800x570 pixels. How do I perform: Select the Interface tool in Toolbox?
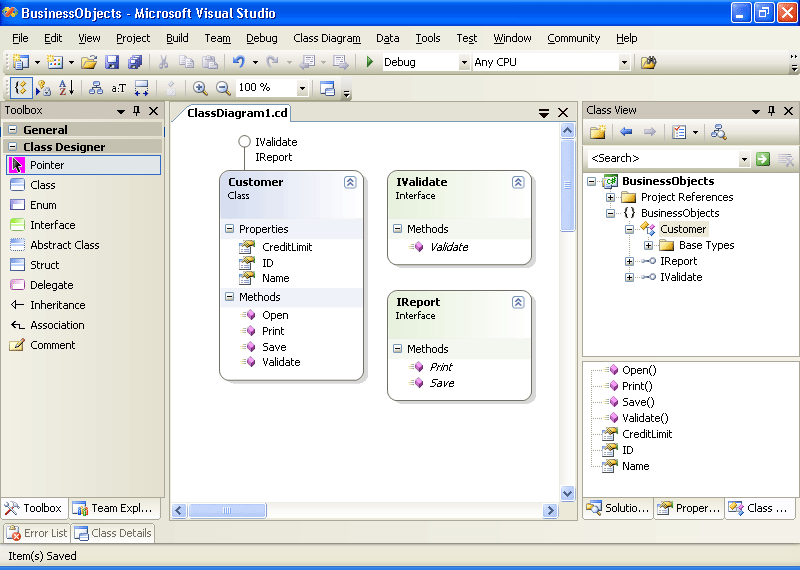[52, 225]
